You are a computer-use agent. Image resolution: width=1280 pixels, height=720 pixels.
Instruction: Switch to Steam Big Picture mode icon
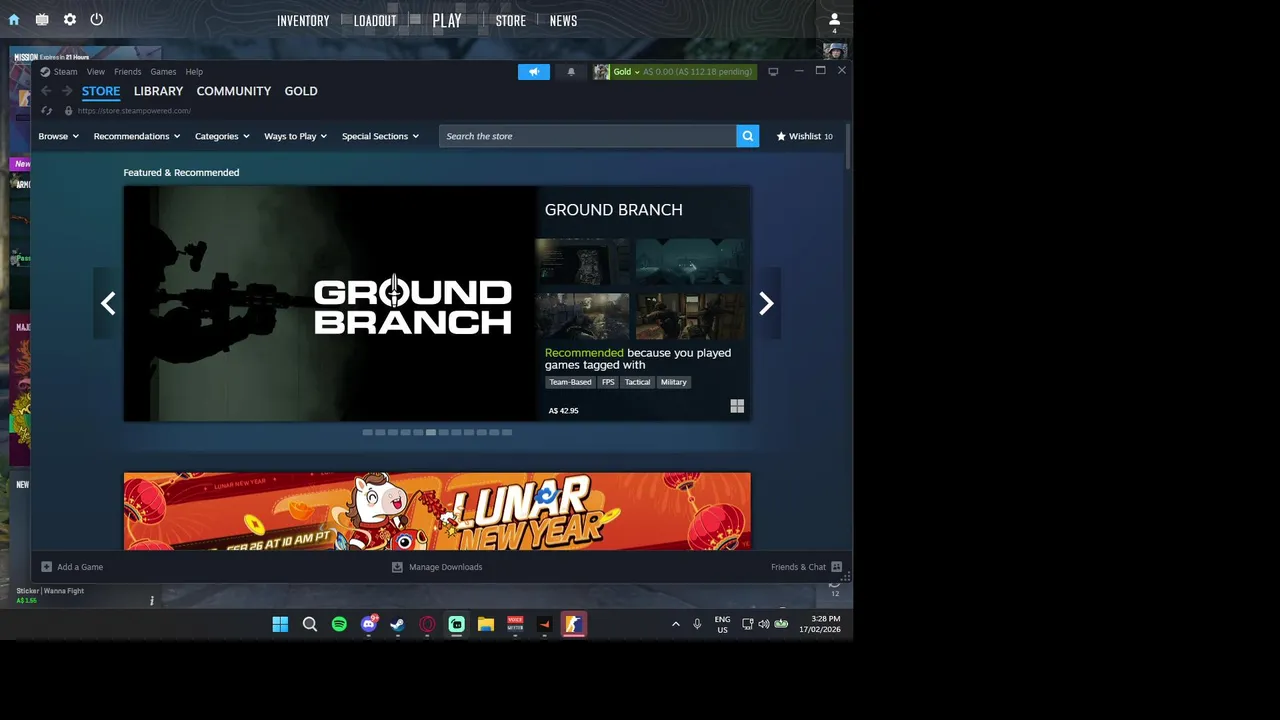tap(773, 72)
